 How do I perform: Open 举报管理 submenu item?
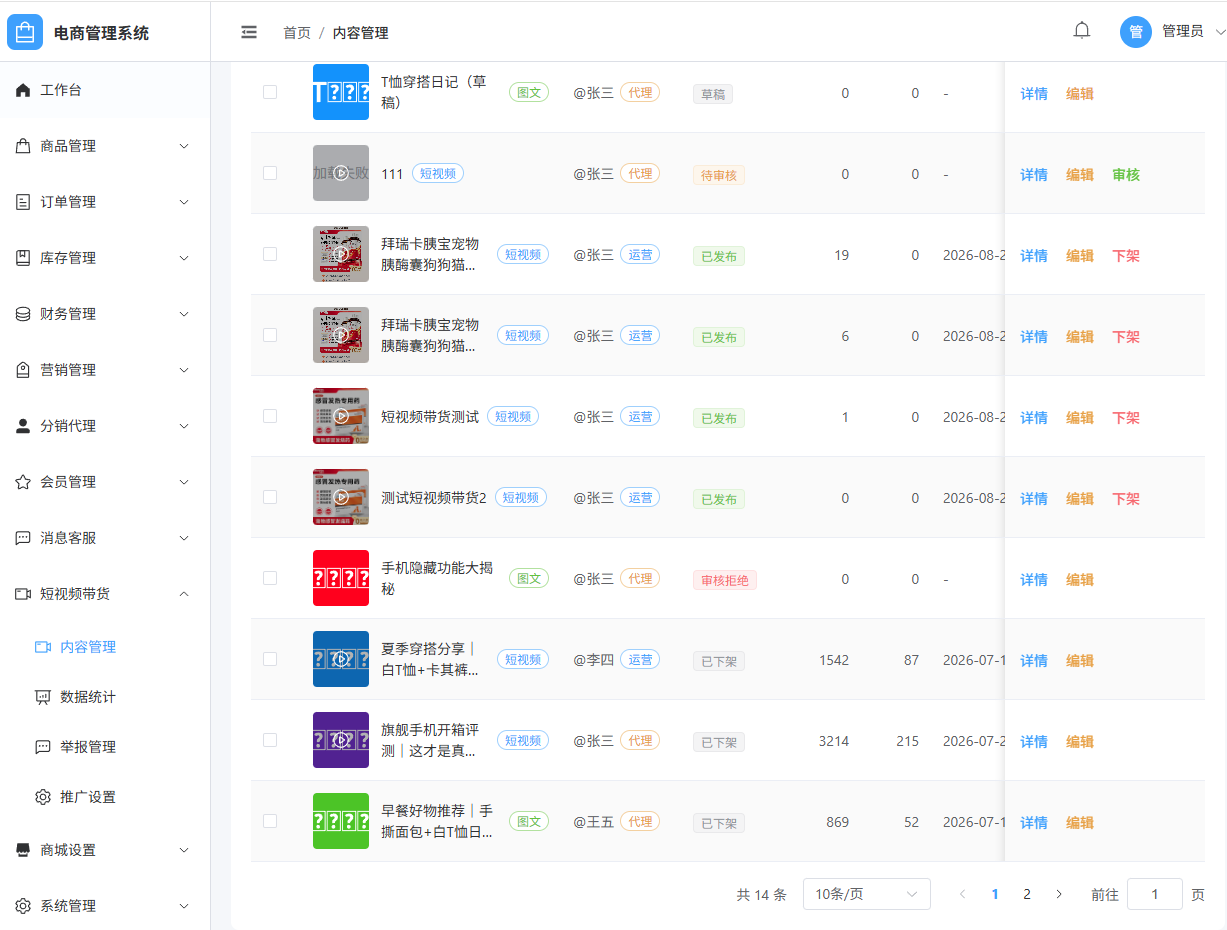pyautogui.click(x=105, y=747)
